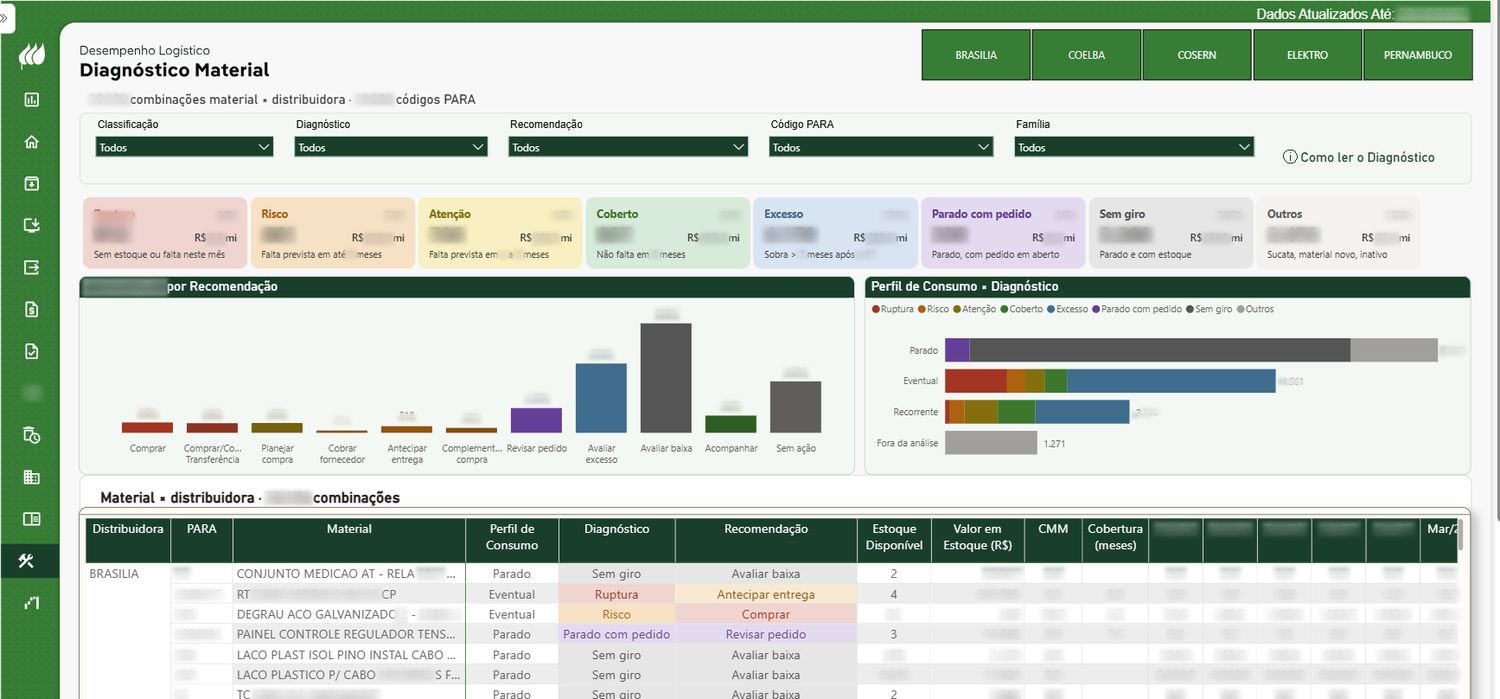Open the split-panel book sidebar icon
The image size is (1500, 699).
(31, 519)
